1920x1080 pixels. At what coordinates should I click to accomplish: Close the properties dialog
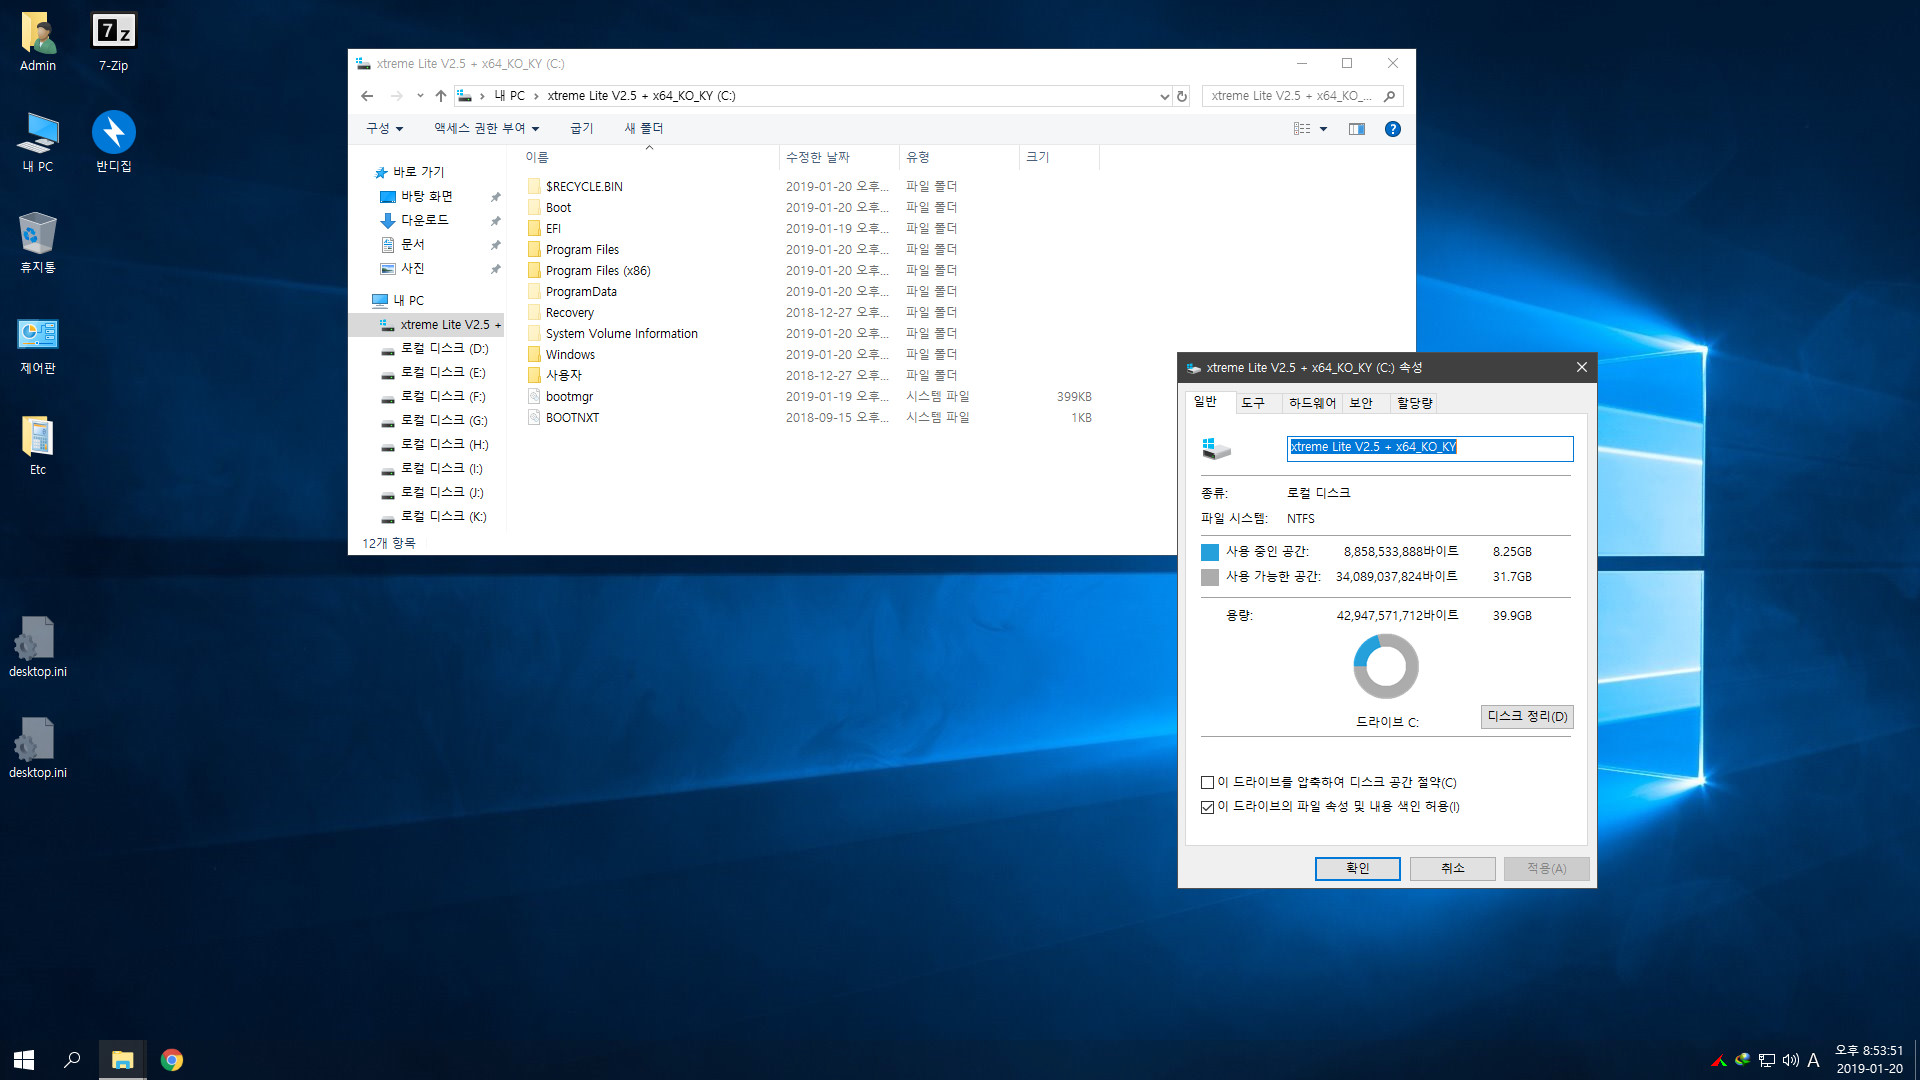coord(1581,368)
